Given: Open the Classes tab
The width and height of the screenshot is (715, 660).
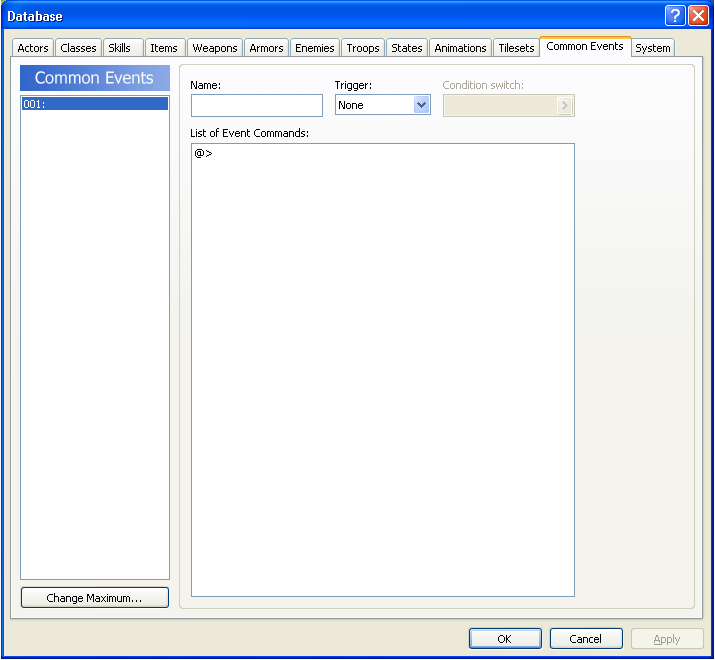Looking at the screenshot, I should tap(78, 48).
